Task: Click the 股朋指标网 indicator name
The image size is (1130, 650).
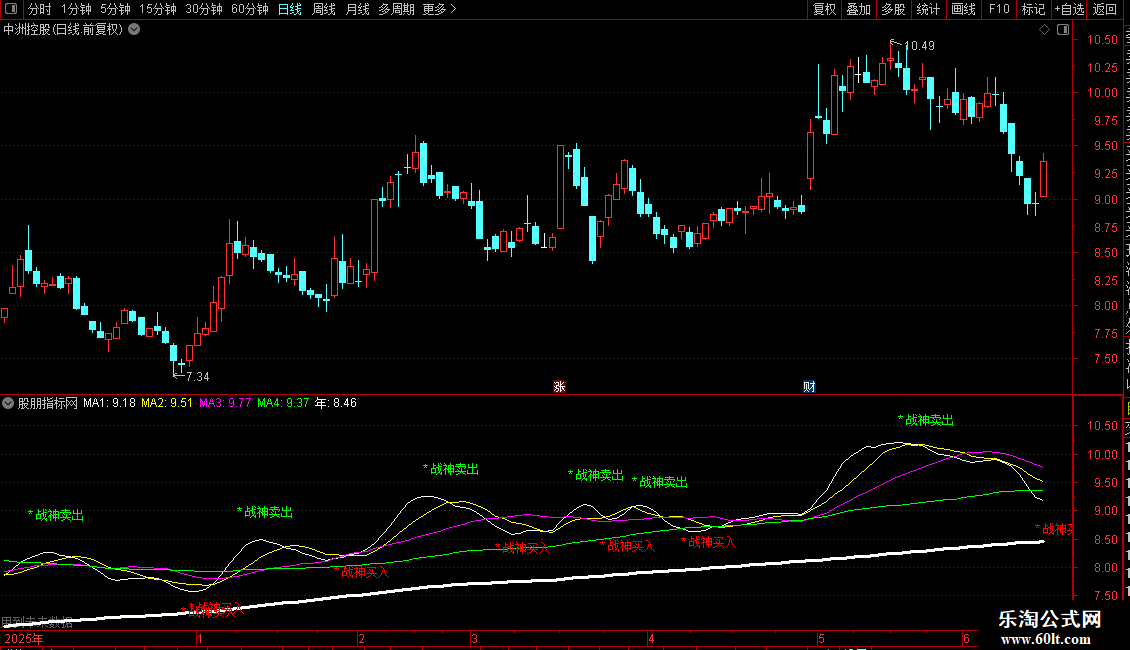Action: point(48,403)
